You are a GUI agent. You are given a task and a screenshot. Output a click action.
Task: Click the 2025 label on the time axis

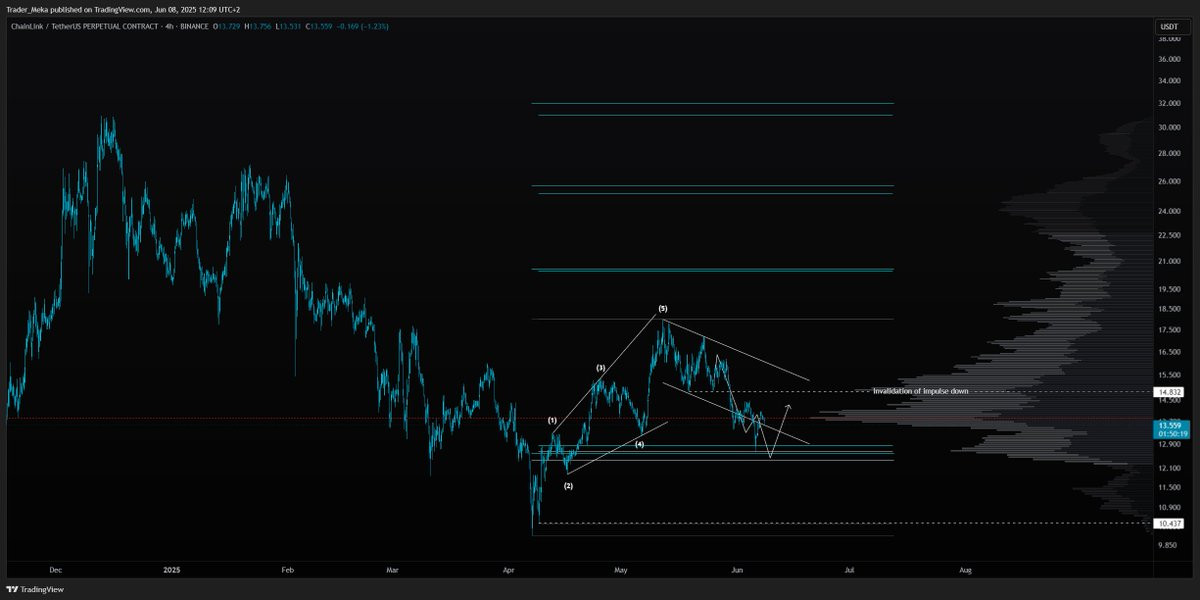click(171, 570)
